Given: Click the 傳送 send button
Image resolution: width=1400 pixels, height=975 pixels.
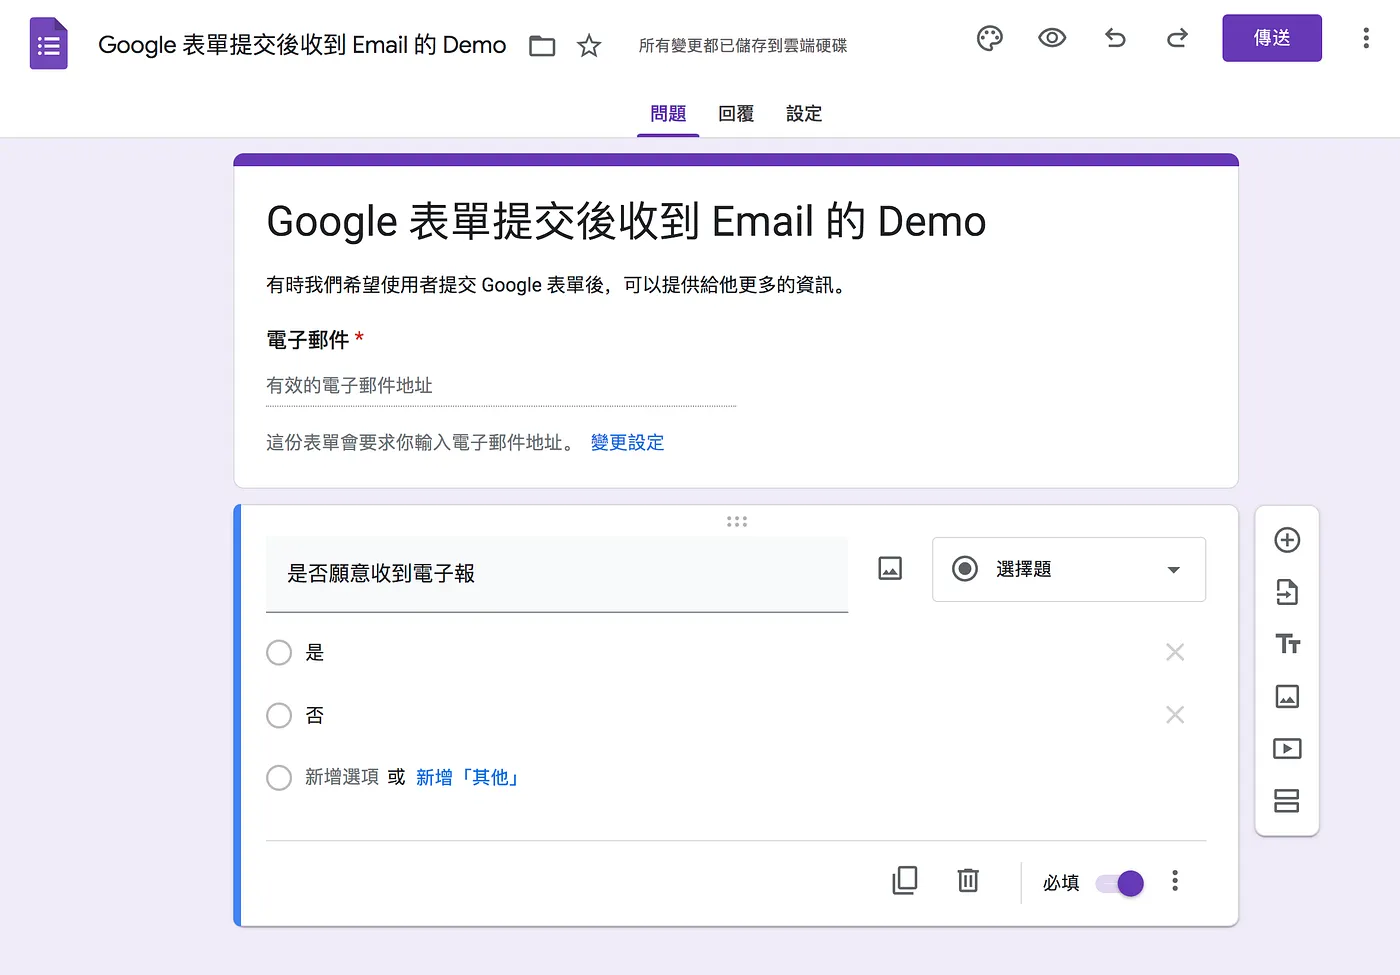Looking at the screenshot, I should click(1272, 38).
